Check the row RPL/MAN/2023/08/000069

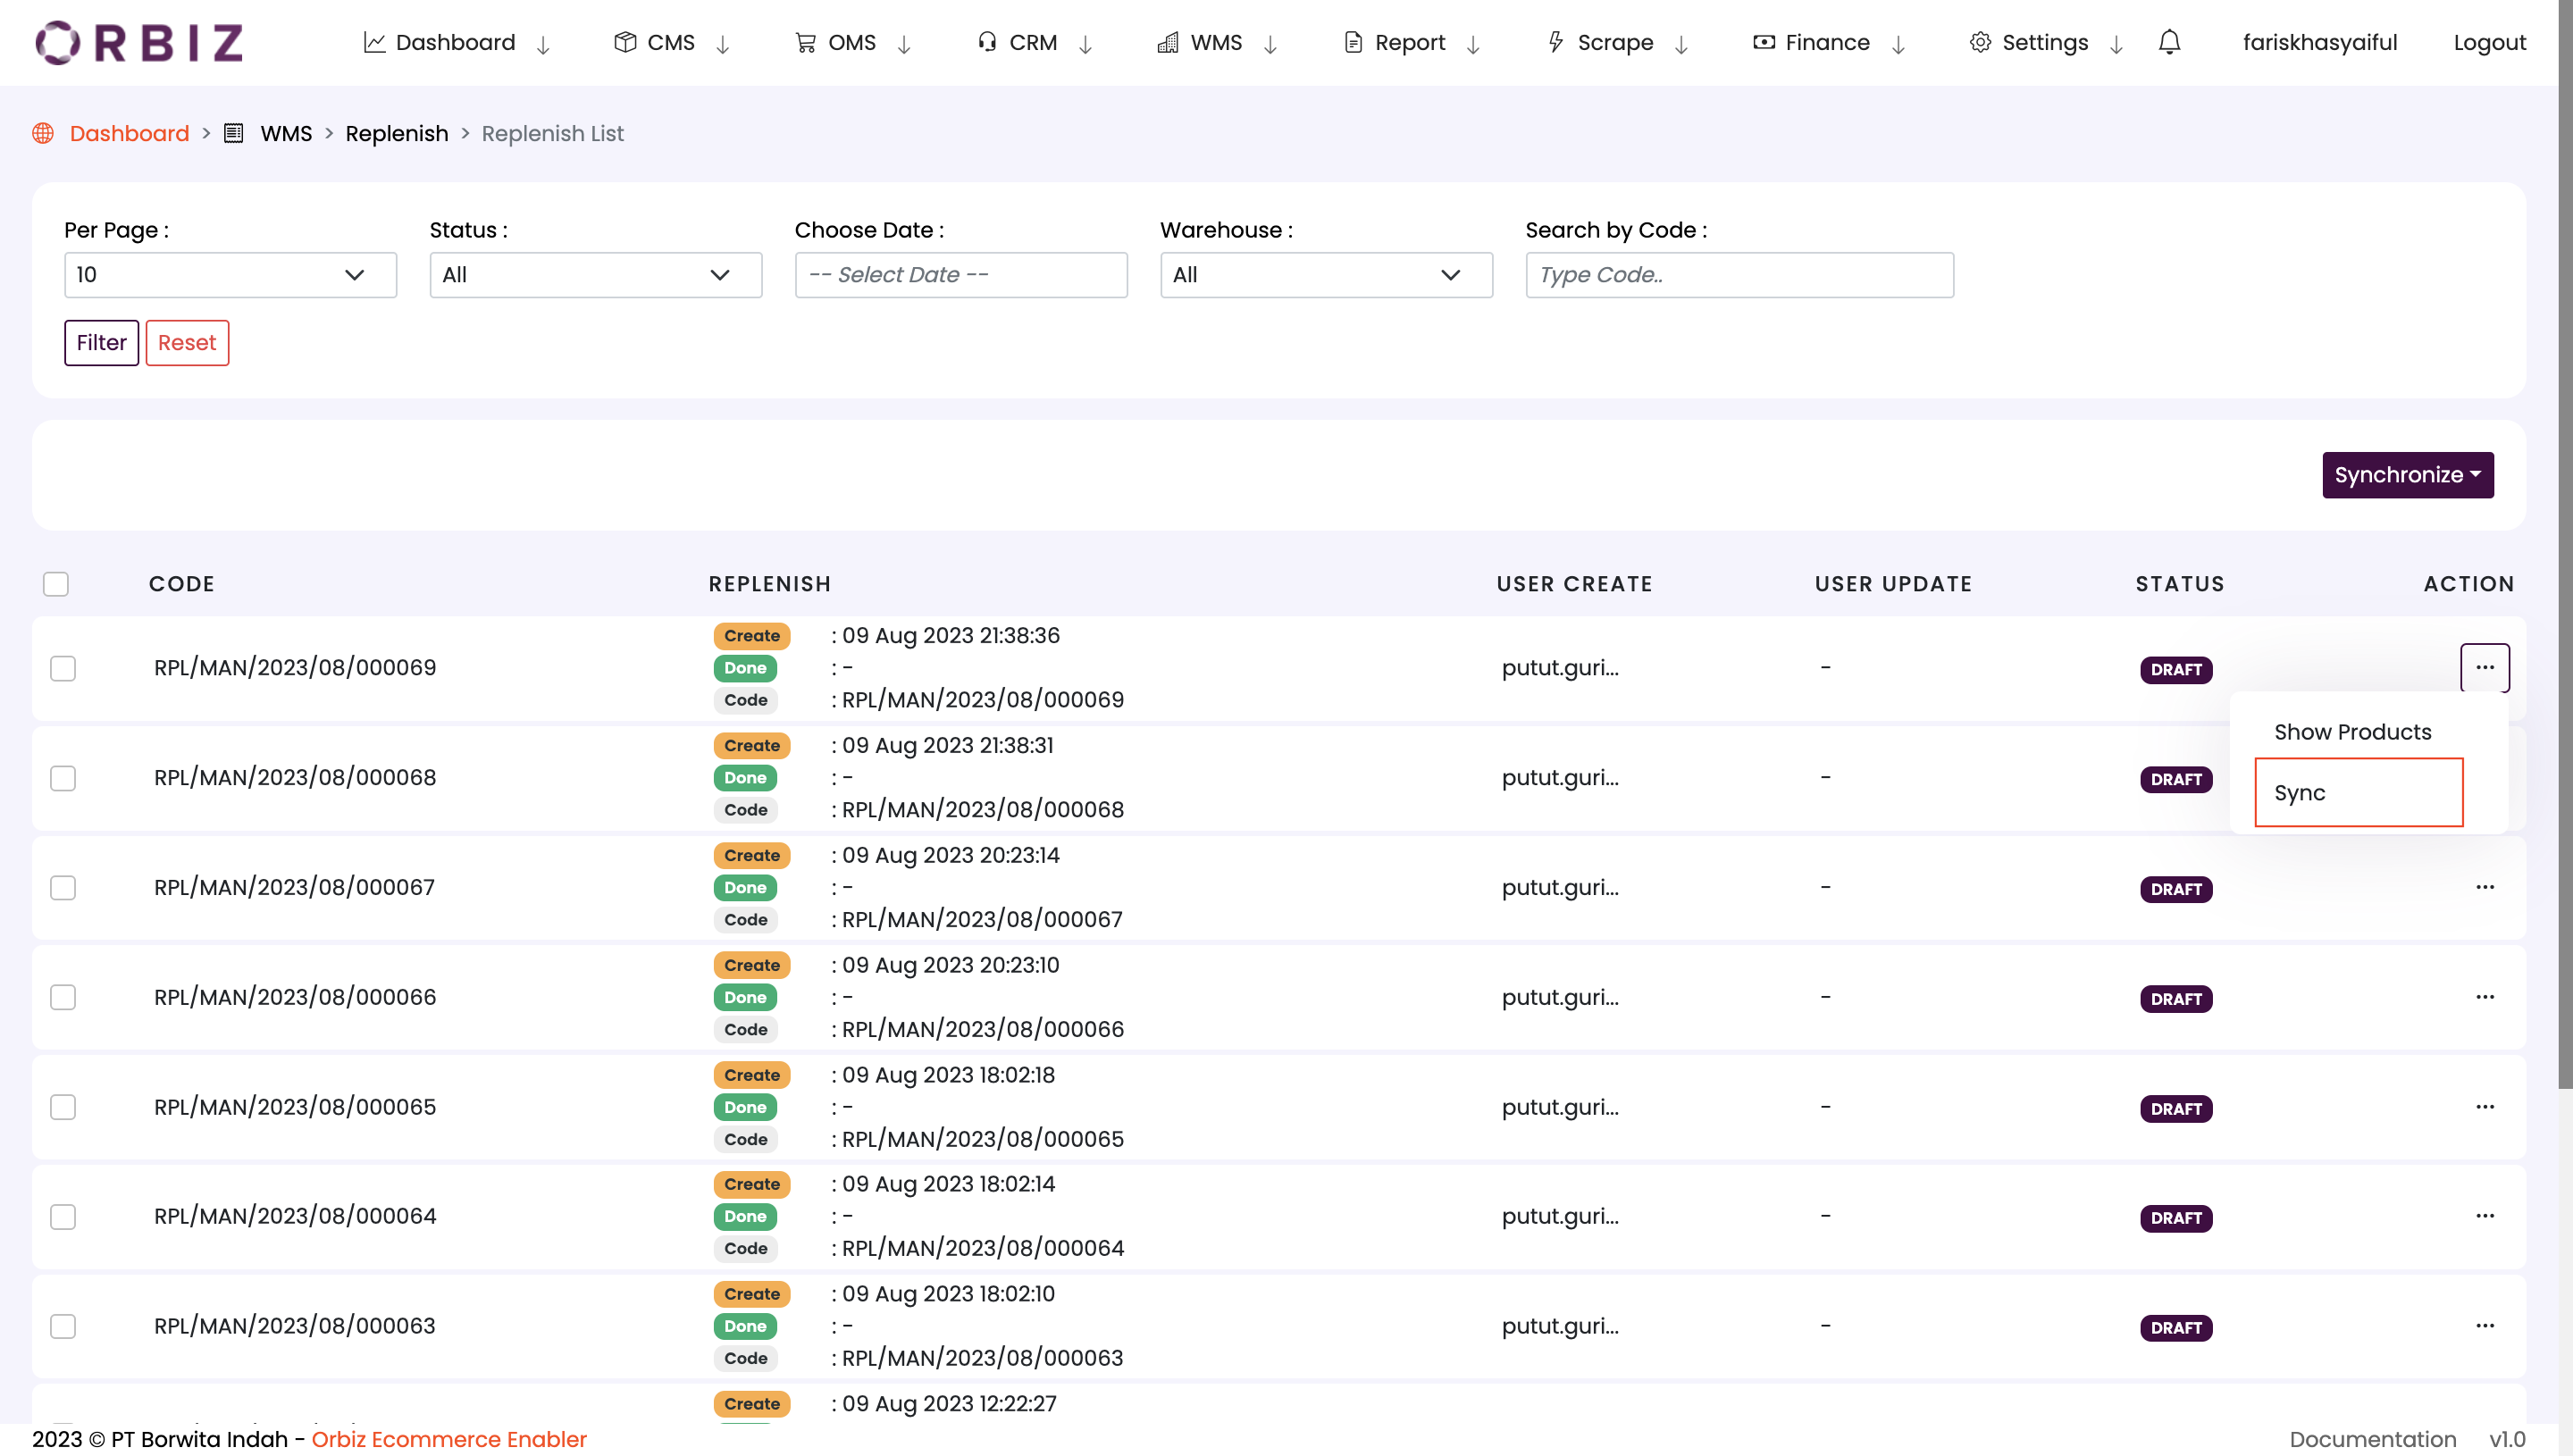pyautogui.click(x=63, y=668)
